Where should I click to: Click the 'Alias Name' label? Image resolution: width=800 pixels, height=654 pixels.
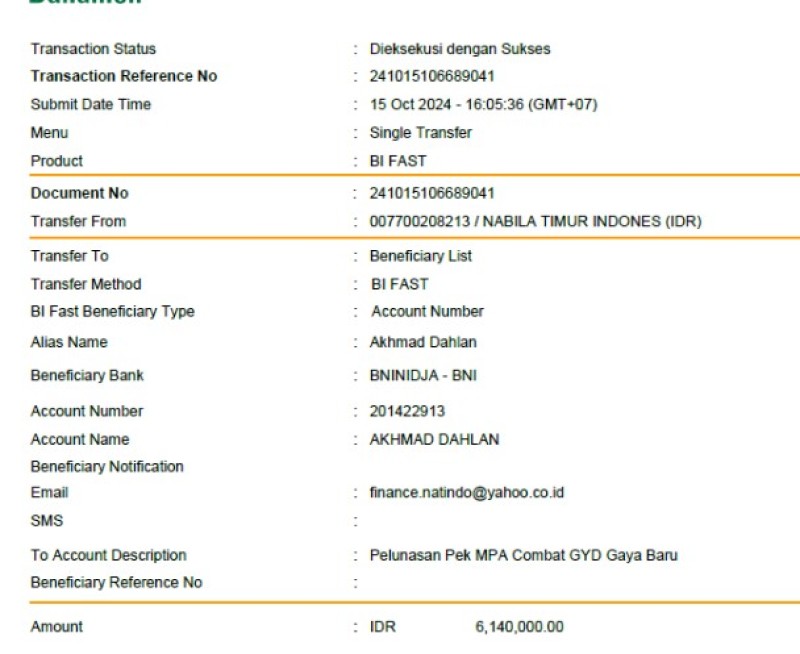click(69, 342)
